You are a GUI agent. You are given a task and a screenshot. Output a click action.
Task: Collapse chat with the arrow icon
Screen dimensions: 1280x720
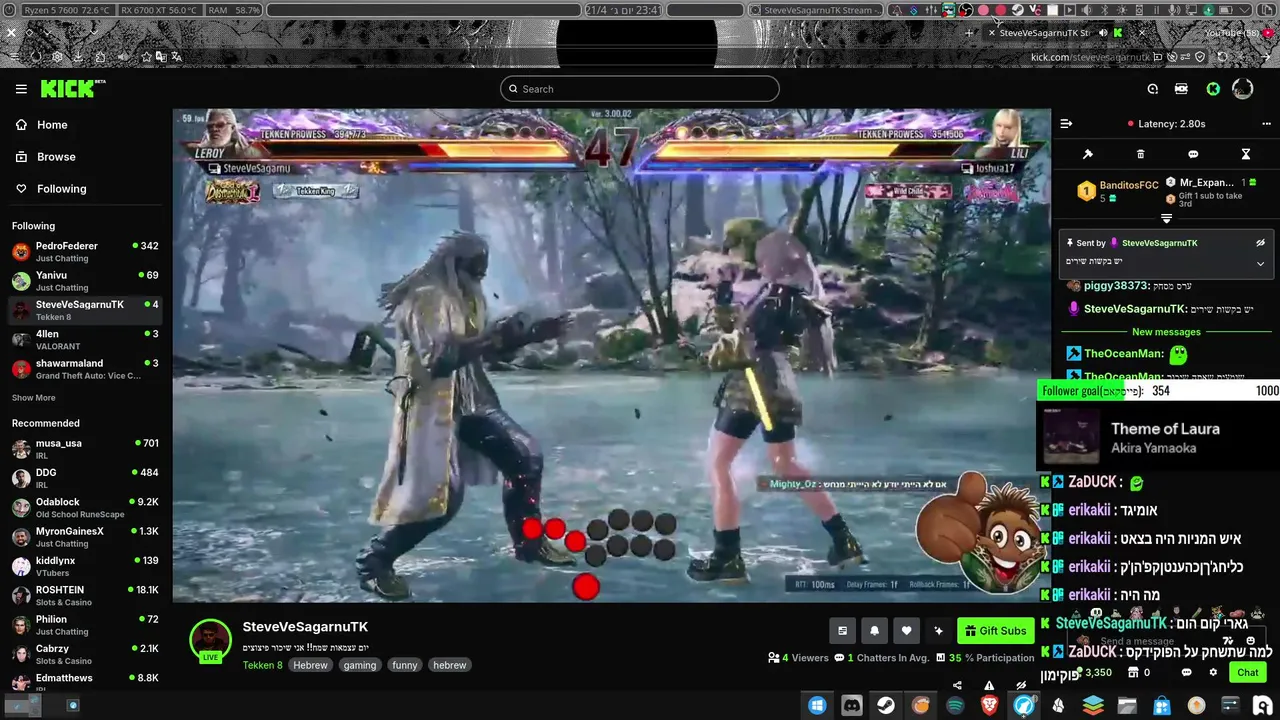[x=1066, y=124]
